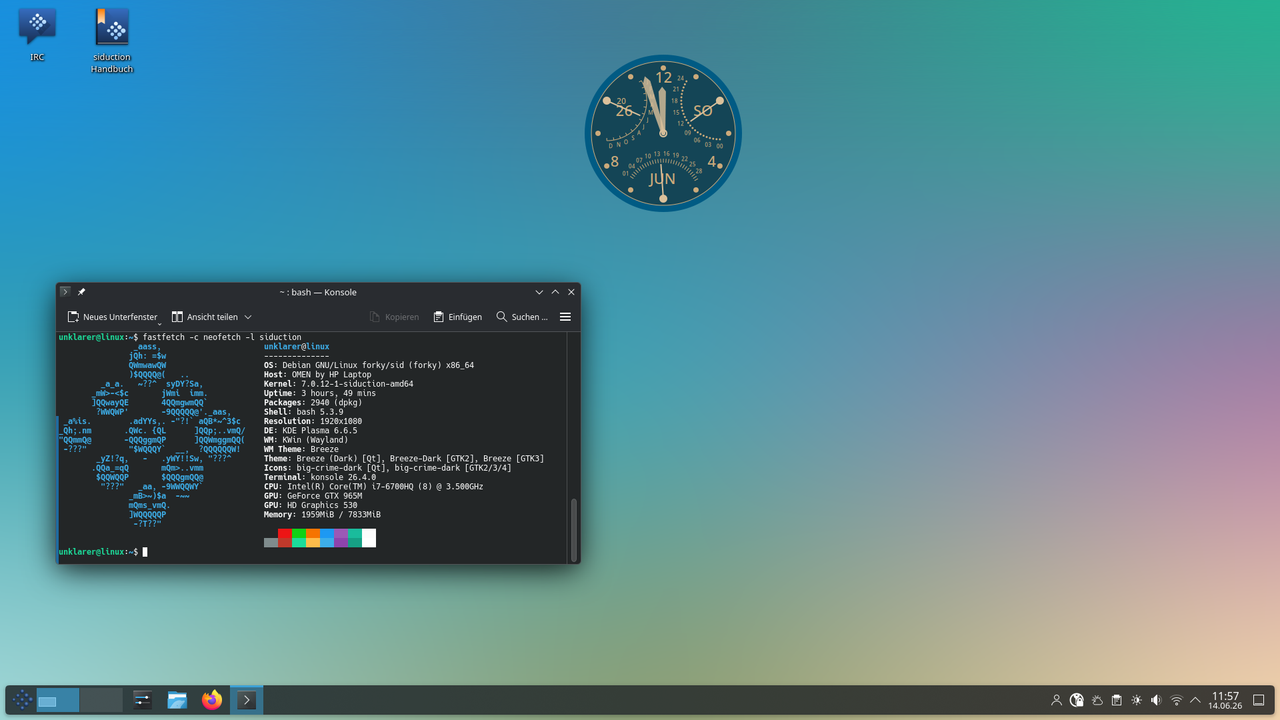Click the 'WM Theme: Breeze' line

tap(301, 449)
